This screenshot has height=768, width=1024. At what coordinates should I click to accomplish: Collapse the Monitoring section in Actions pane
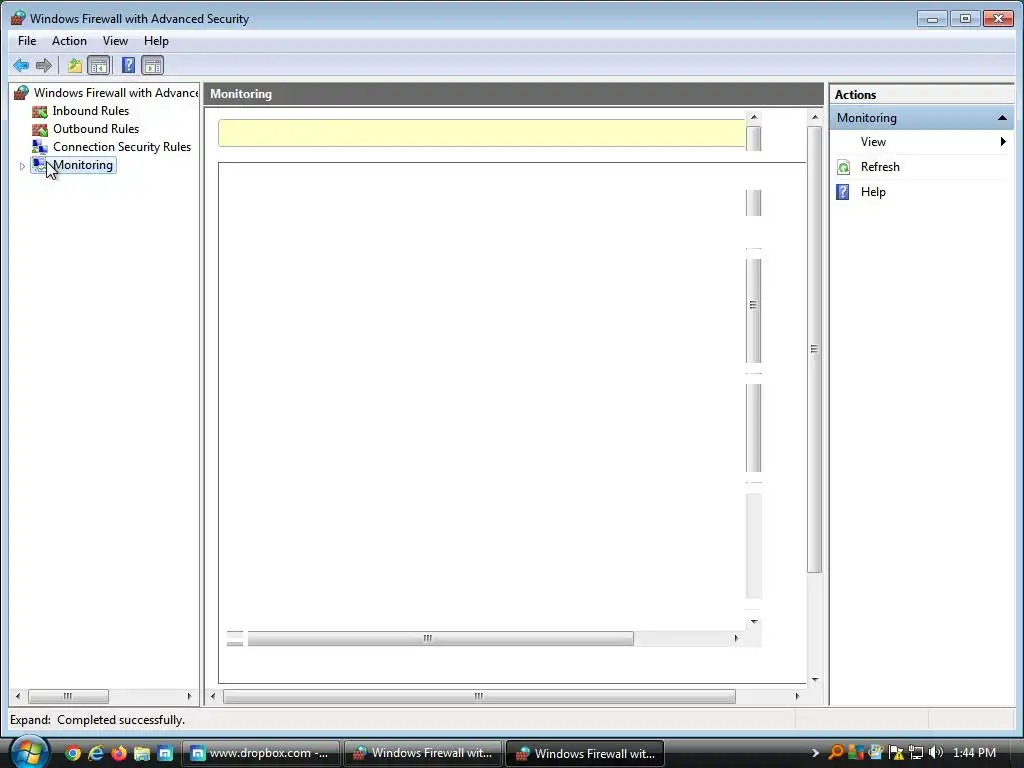click(1002, 118)
